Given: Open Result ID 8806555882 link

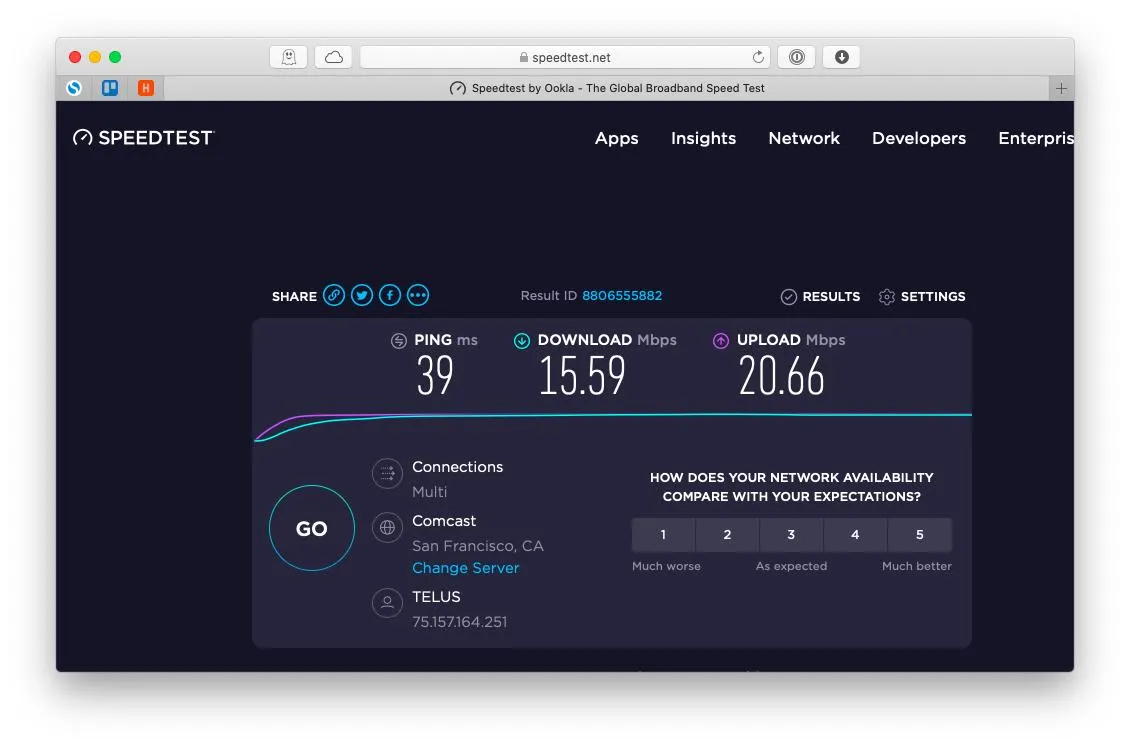Looking at the screenshot, I should 622,296.
